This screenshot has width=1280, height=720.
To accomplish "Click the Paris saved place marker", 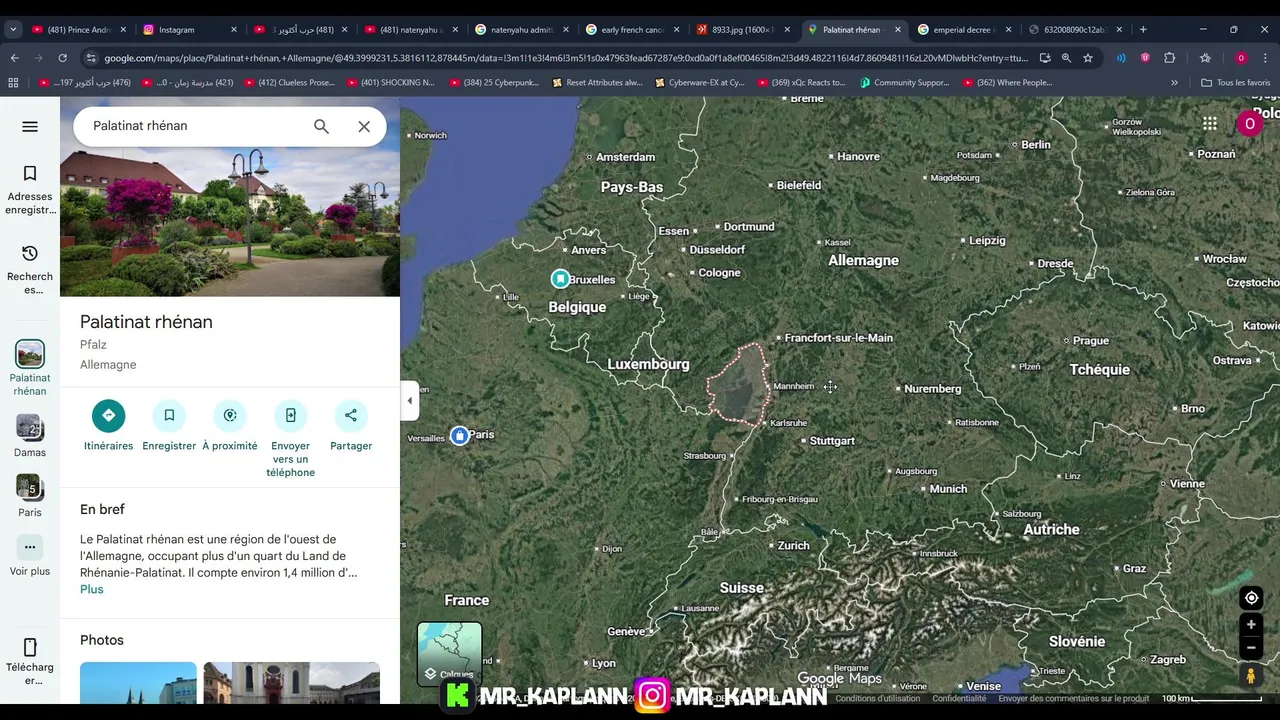I will tap(459, 435).
